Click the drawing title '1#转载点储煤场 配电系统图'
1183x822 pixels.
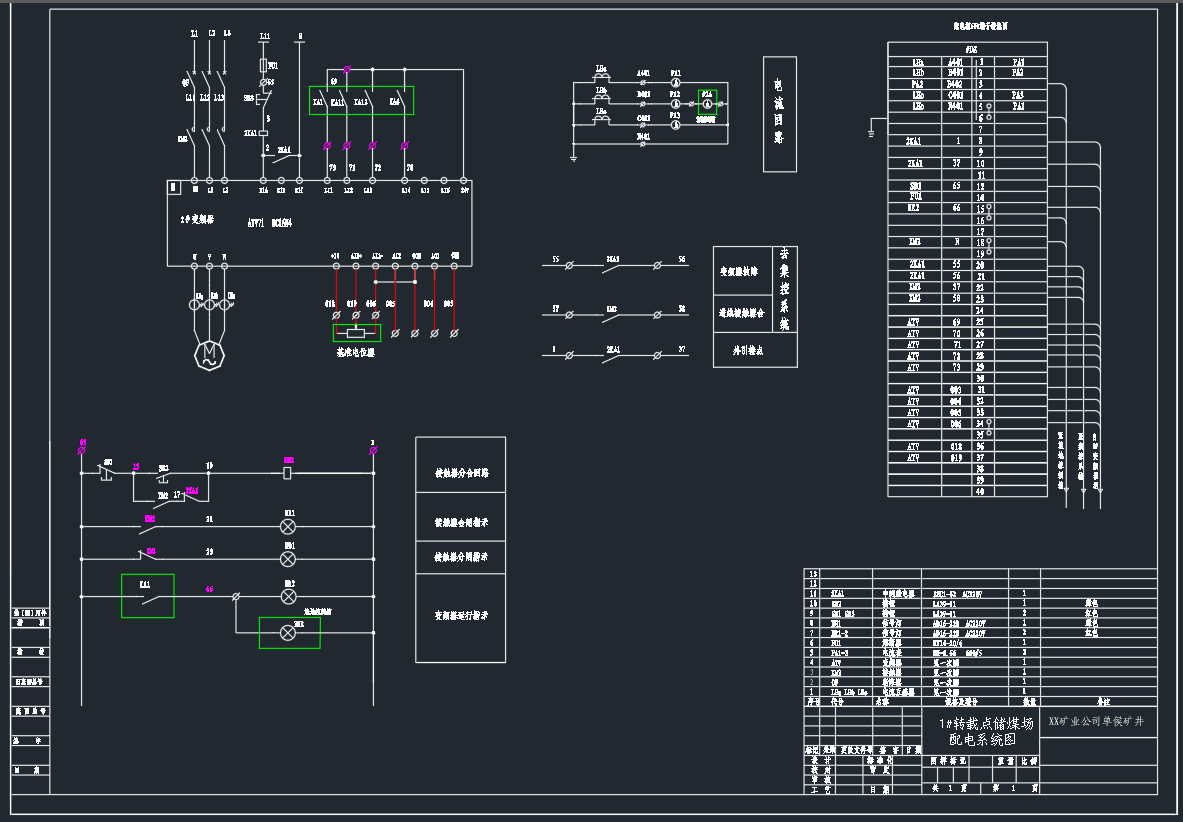click(980, 731)
